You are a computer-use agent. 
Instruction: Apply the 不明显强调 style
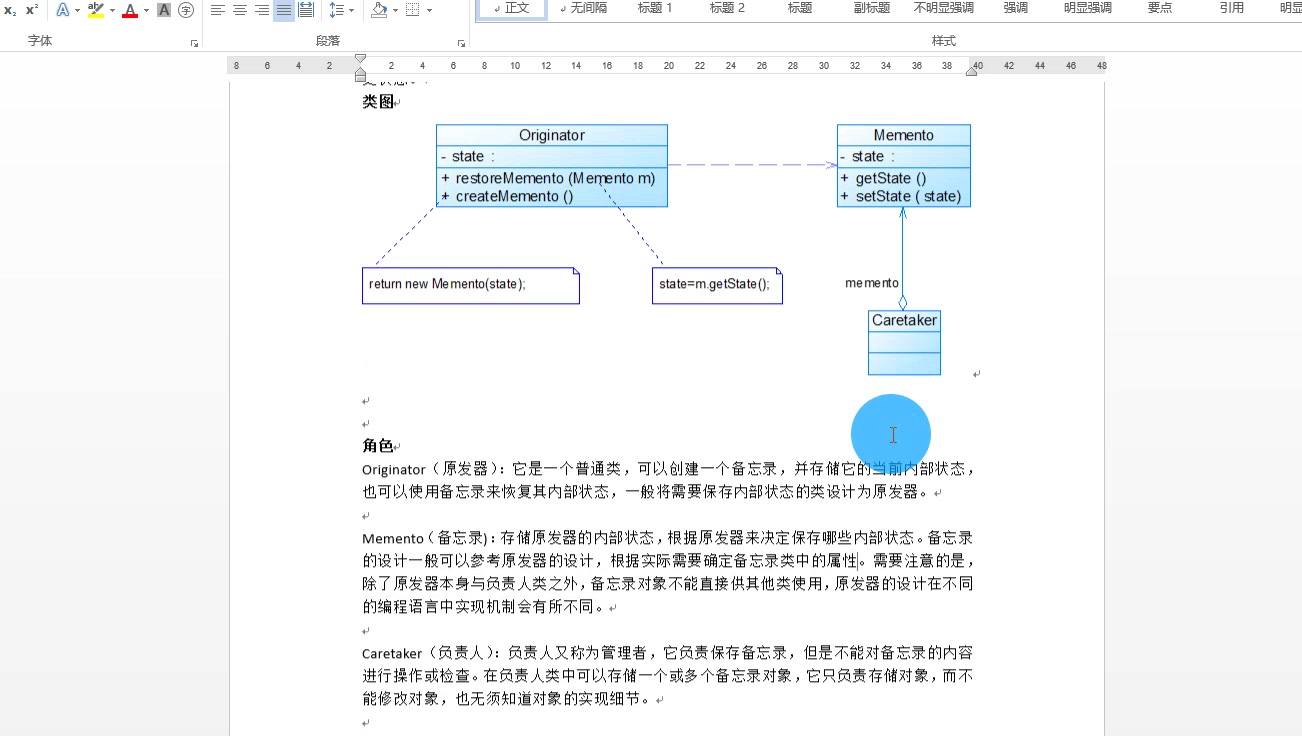coord(943,8)
